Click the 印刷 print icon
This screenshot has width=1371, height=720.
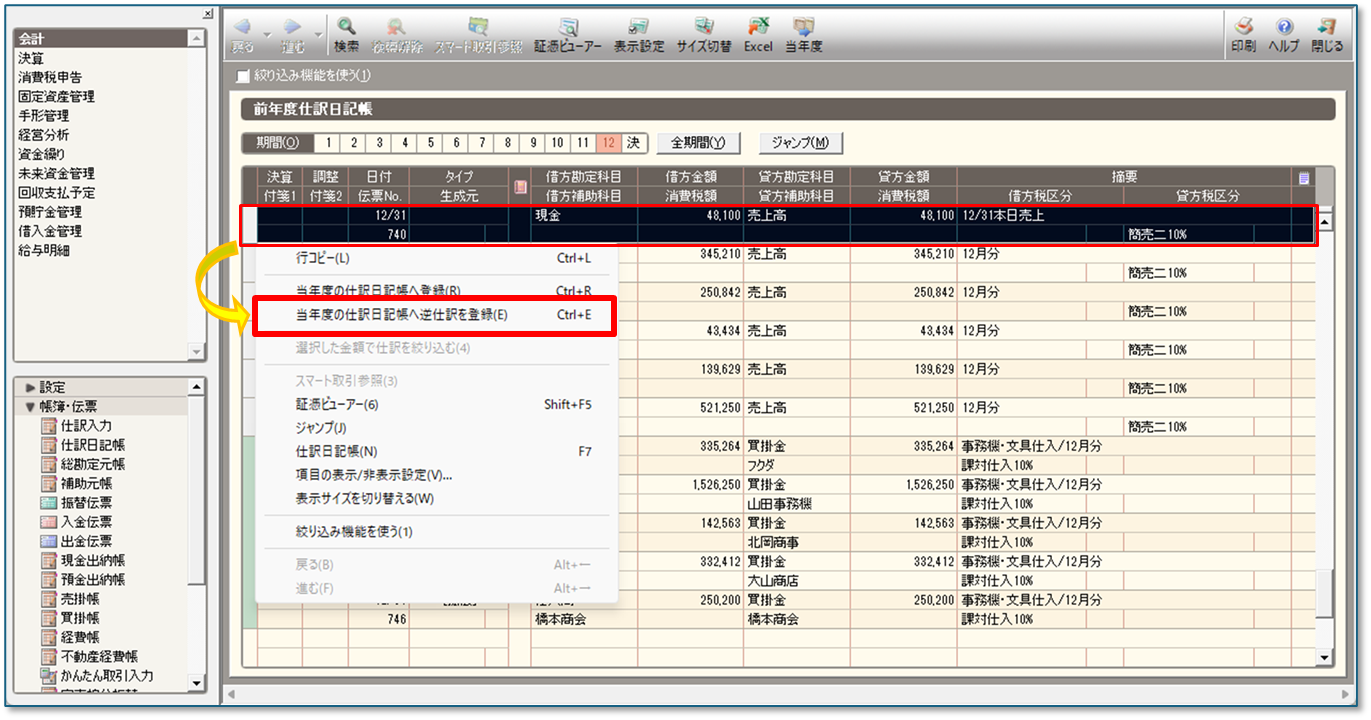click(x=1244, y=33)
